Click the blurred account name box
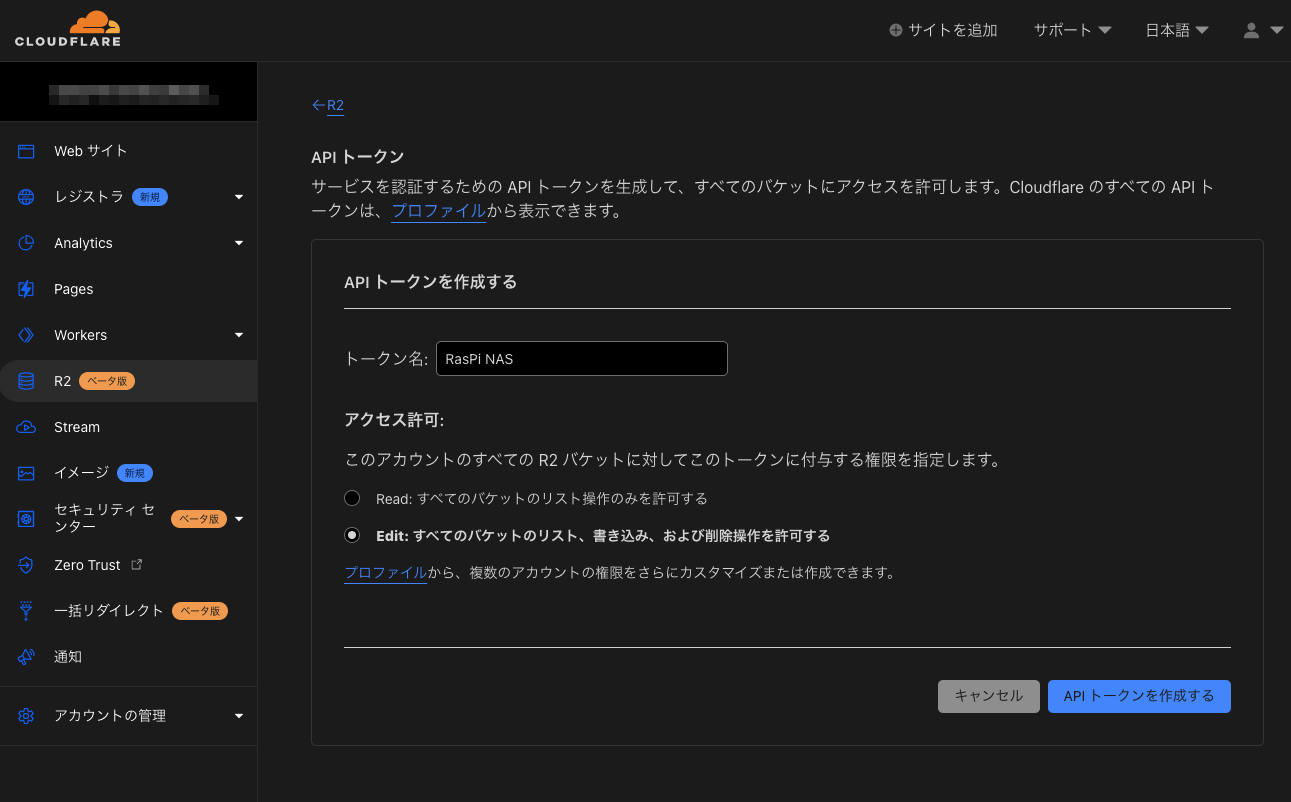The height and width of the screenshot is (802, 1291). click(134, 96)
